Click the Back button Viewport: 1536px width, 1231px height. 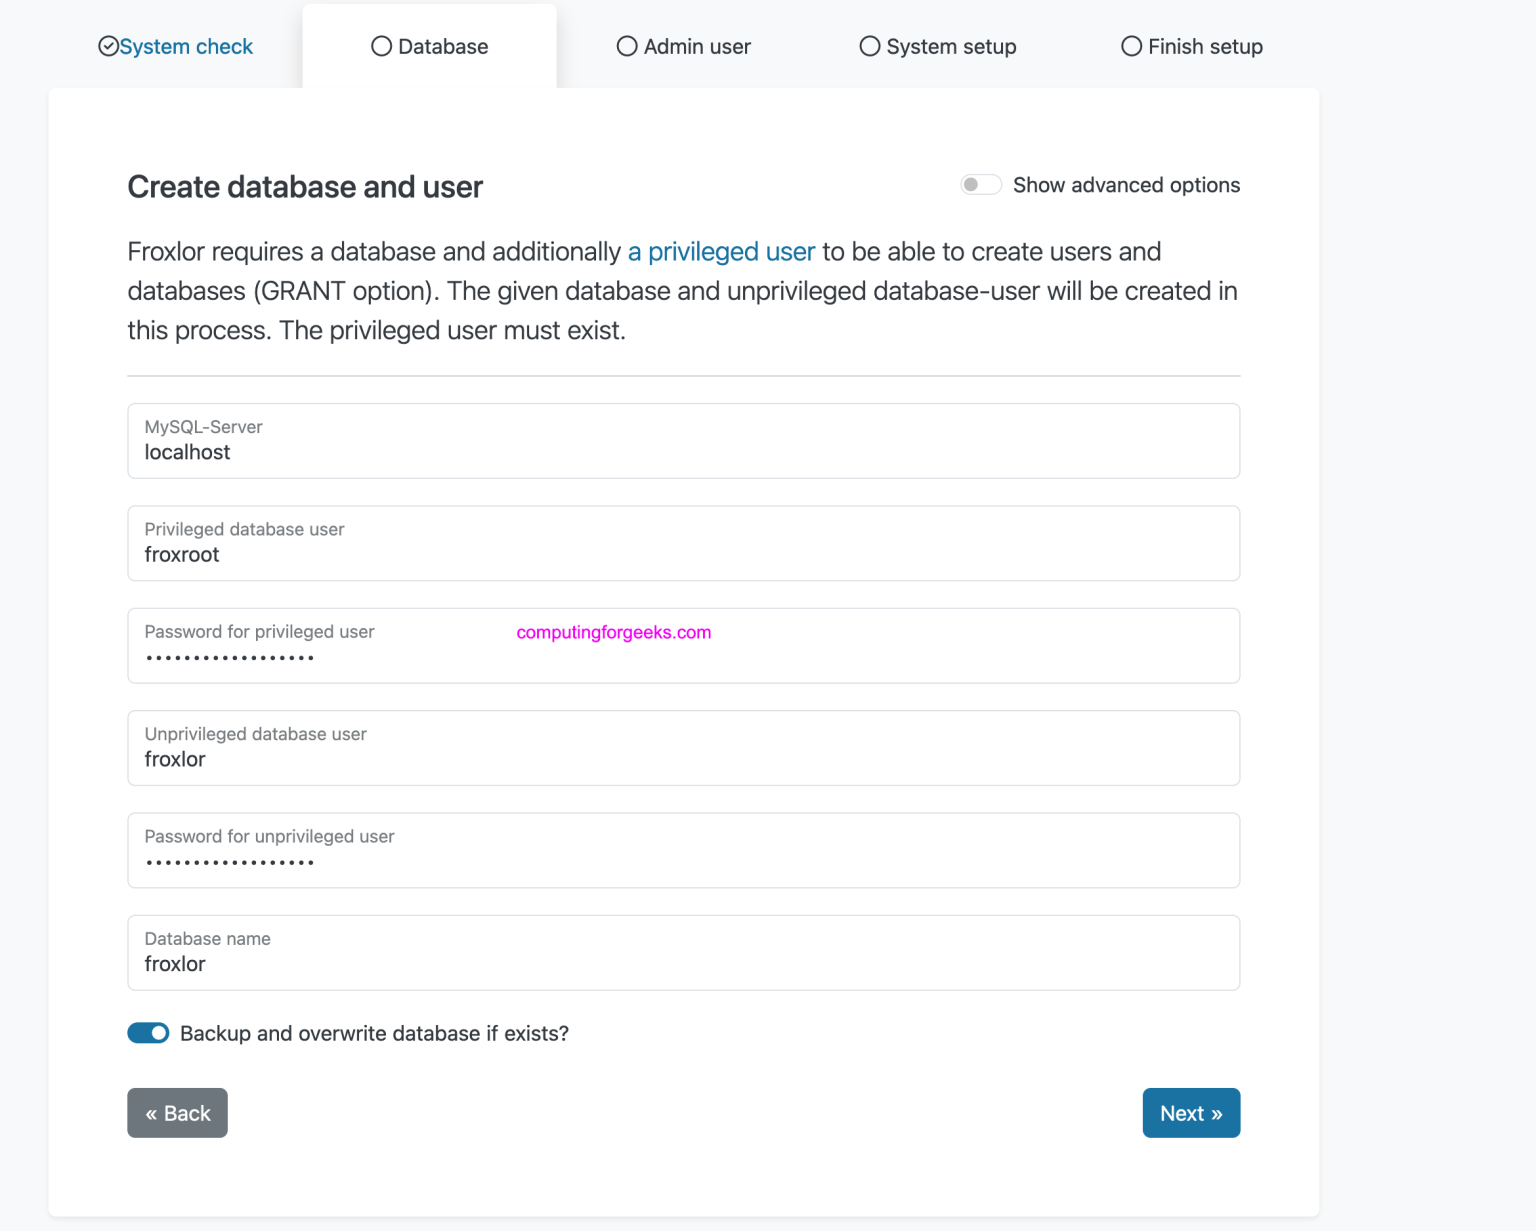pyautogui.click(x=177, y=1112)
